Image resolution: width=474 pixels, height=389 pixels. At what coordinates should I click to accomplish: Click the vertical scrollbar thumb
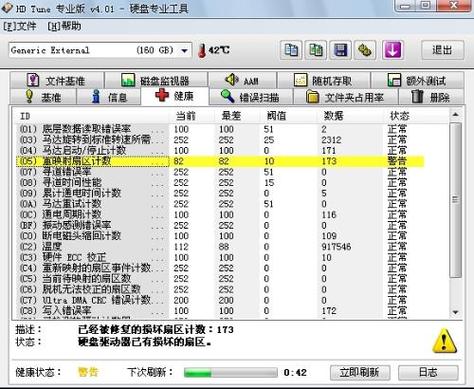click(455, 200)
